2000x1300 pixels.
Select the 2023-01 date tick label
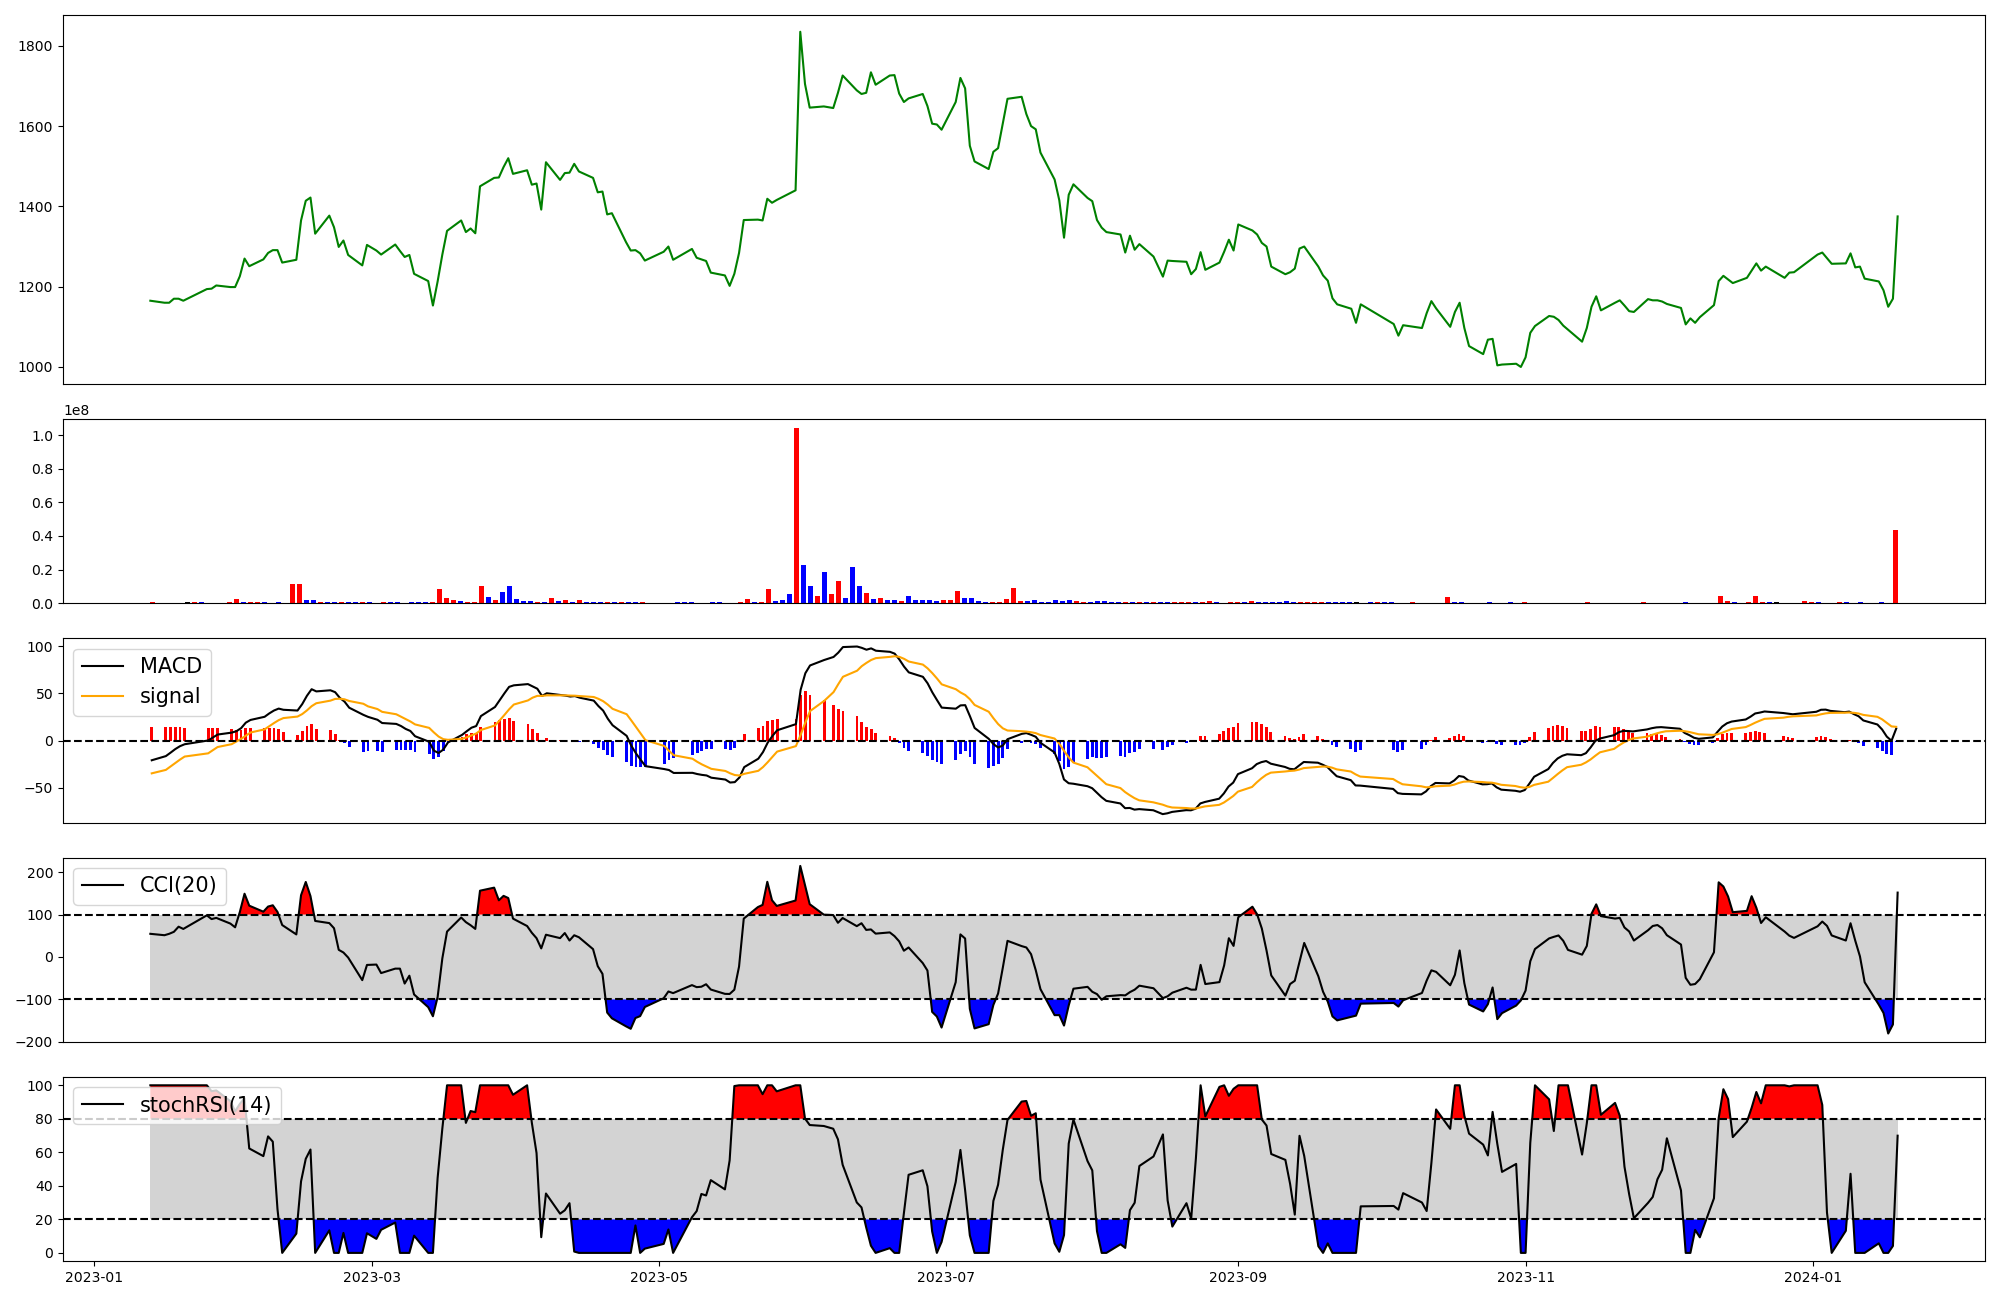(94, 1277)
